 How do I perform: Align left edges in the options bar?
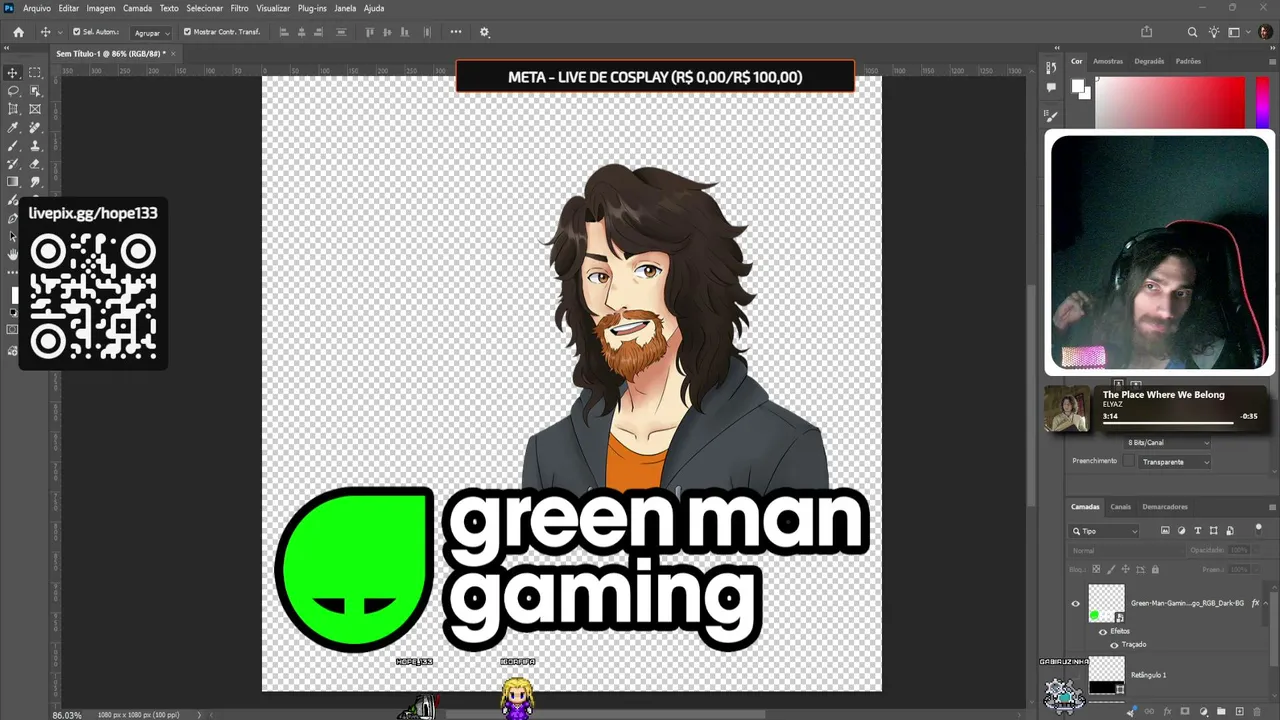[284, 32]
